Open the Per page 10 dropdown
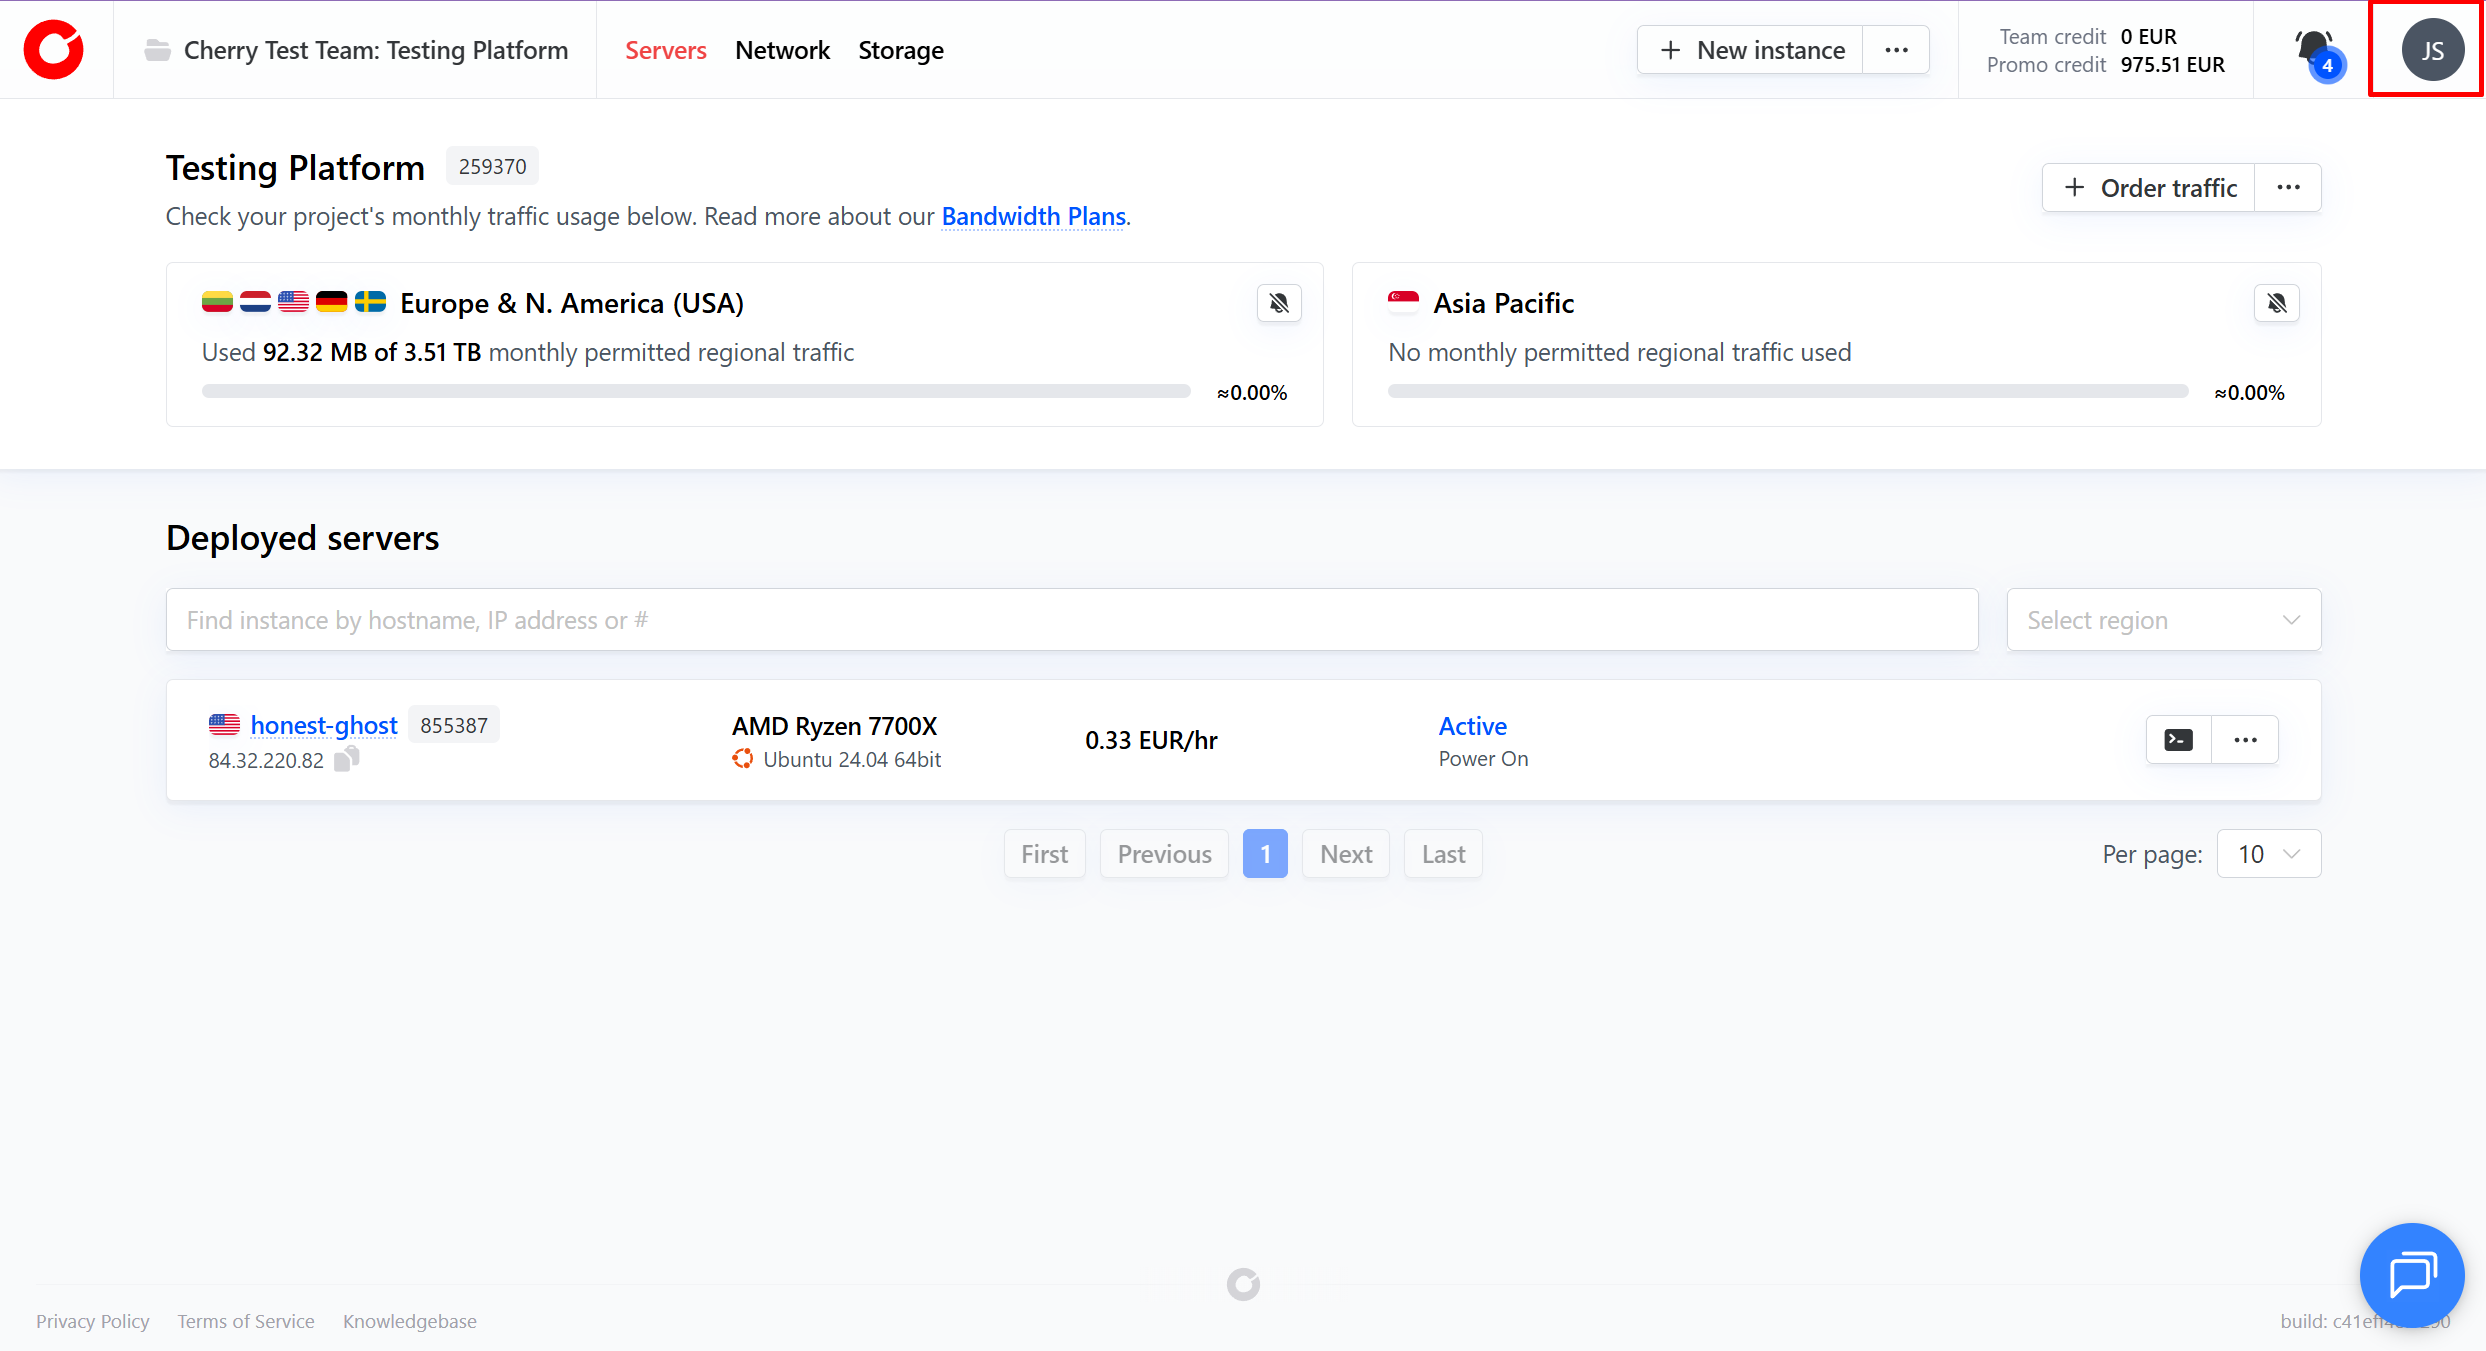Screen dimensions: 2486x1351 click(x=2268, y=854)
